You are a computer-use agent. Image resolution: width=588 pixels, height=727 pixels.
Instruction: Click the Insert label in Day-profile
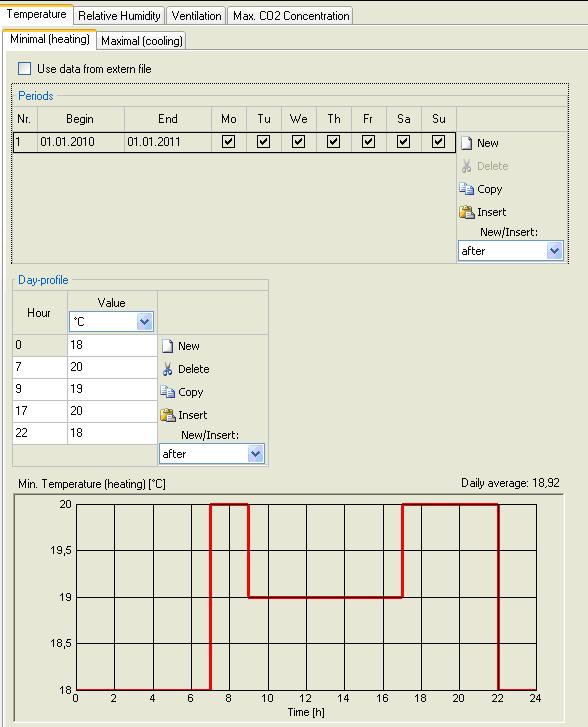[x=192, y=415]
